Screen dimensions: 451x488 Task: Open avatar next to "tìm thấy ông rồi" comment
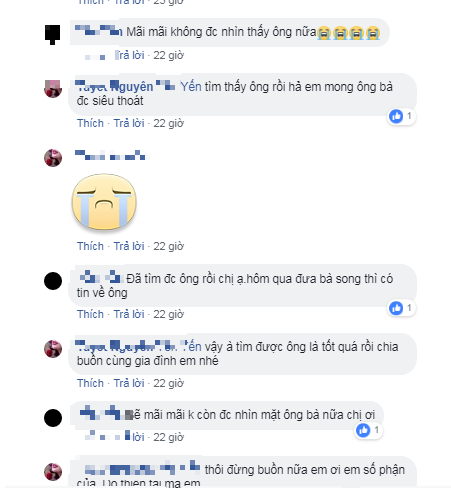[x=53, y=89]
